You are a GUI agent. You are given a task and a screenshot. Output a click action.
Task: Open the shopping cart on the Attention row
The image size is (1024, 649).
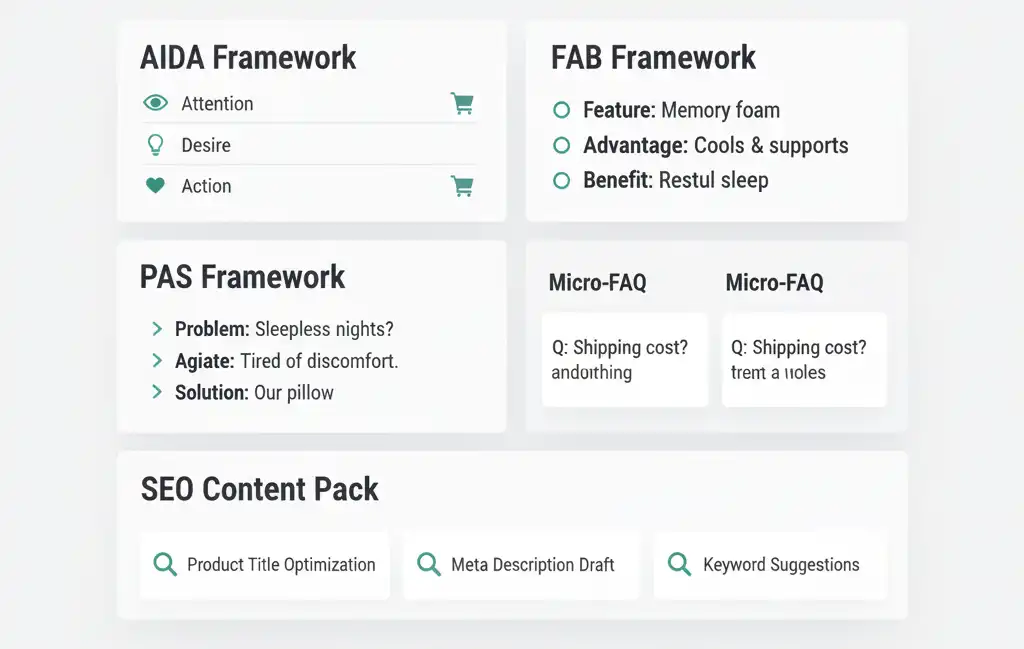click(x=462, y=103)
